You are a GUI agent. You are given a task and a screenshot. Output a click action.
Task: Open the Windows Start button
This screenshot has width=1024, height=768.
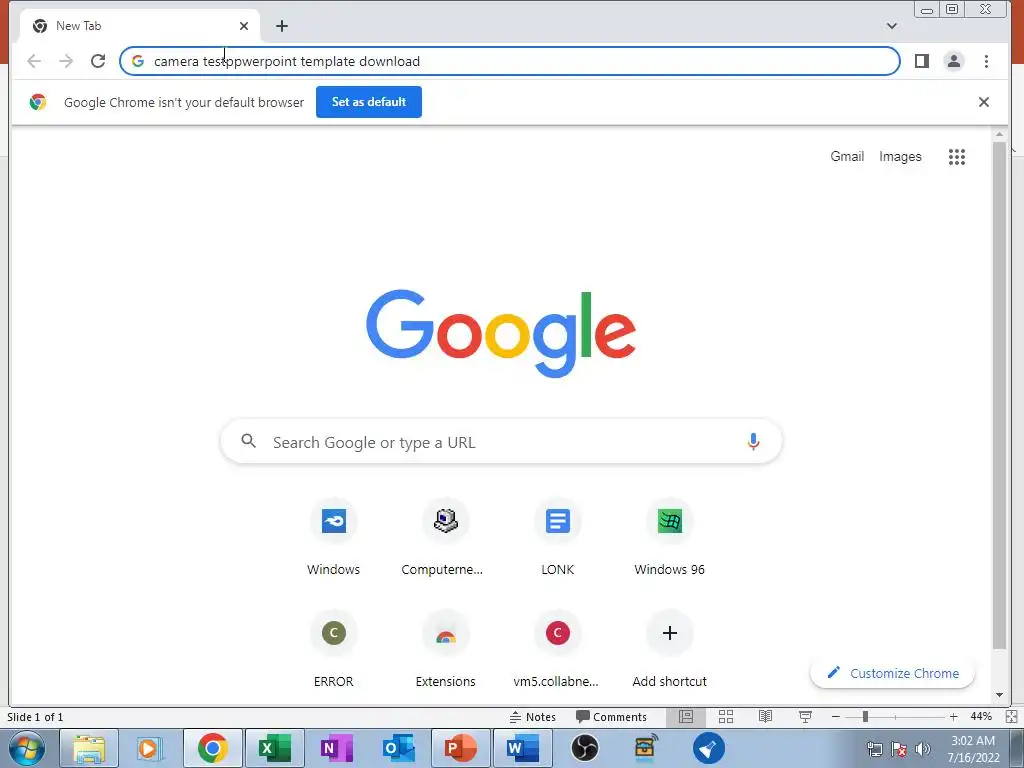tap(27, 748)
